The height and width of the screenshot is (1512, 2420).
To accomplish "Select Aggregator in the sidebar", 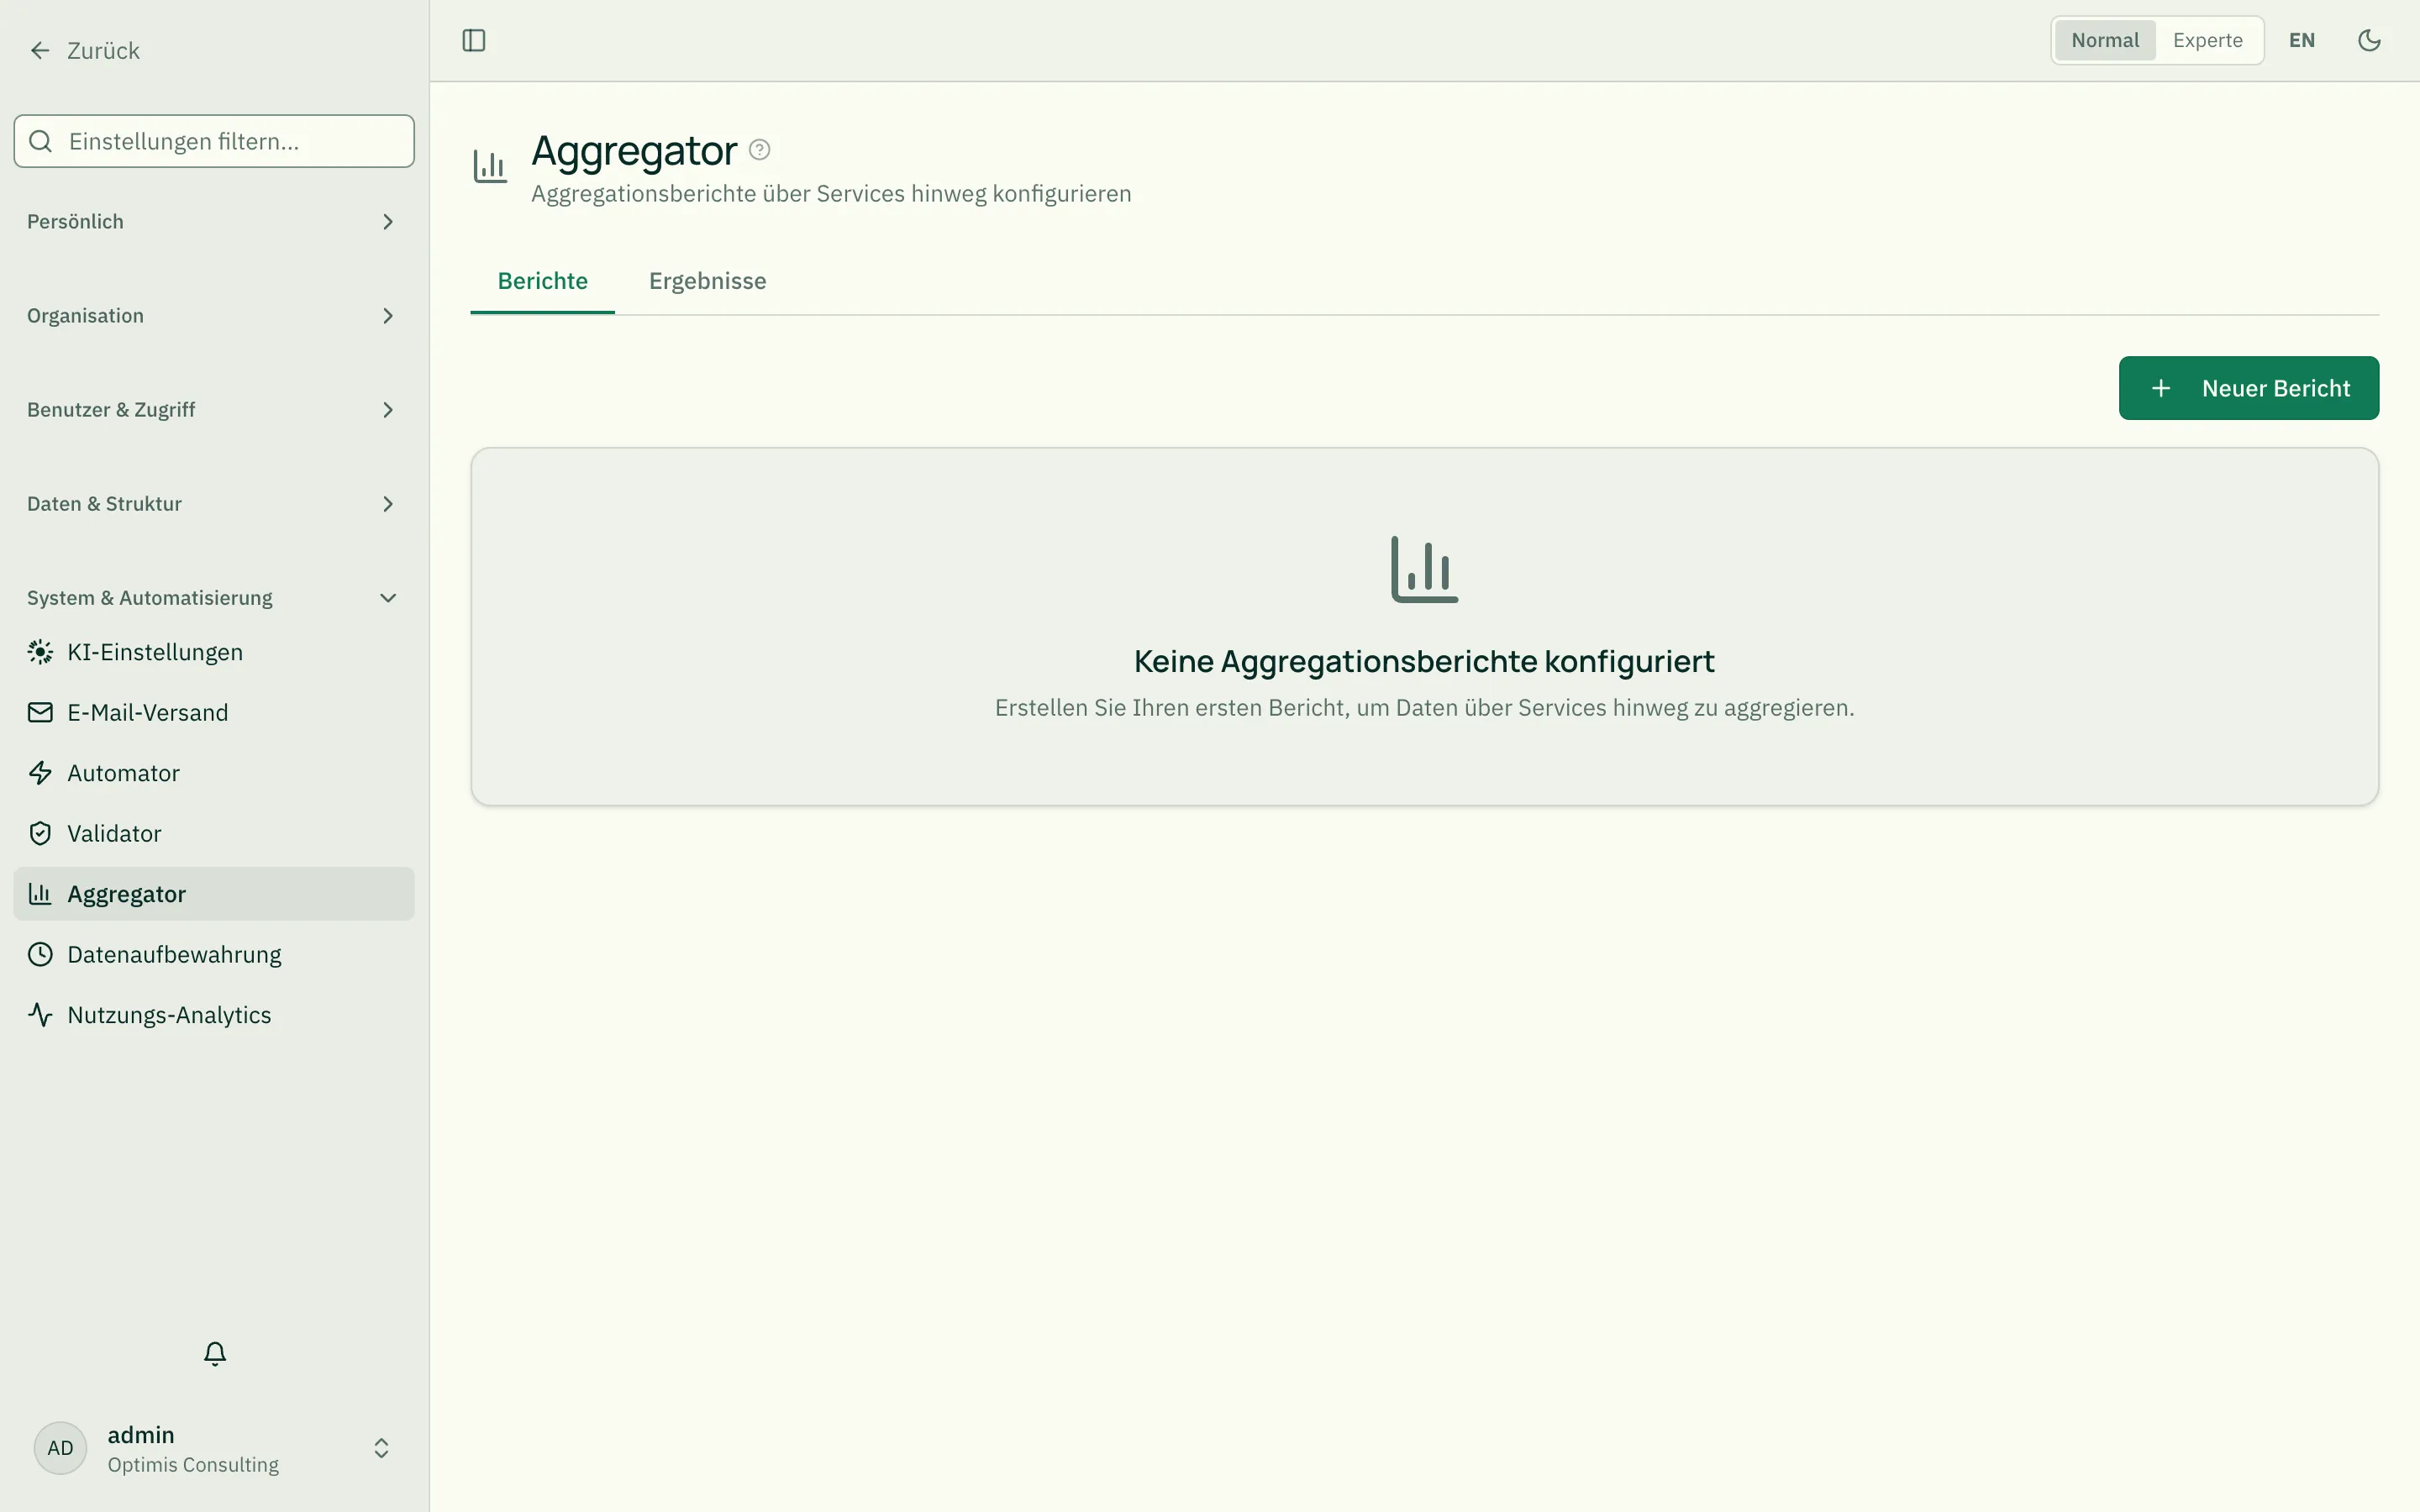I will [x=214, y=894].
